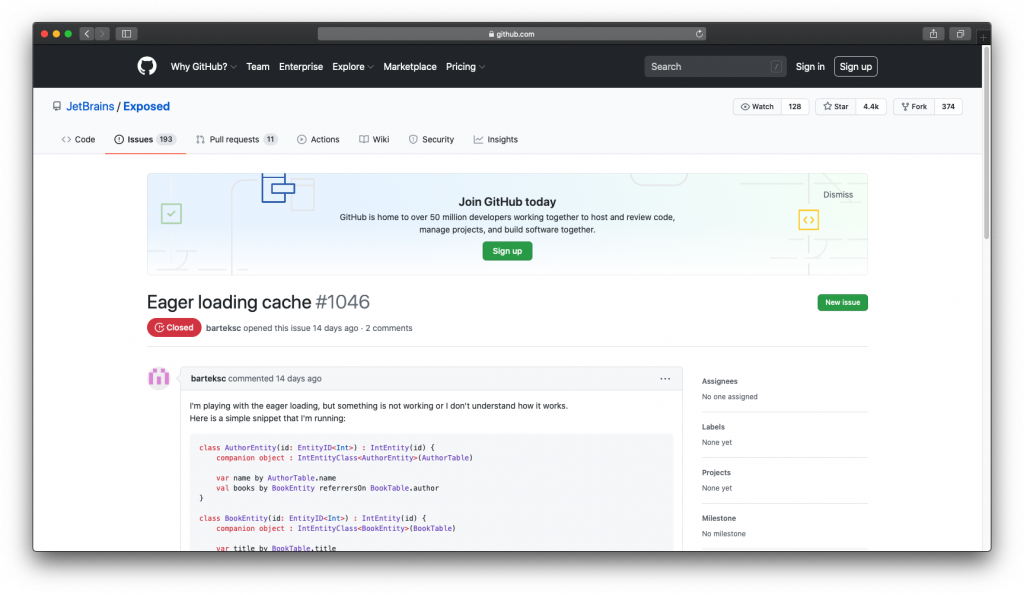Click 'Assignees' sidebar heading

(720, 381)
